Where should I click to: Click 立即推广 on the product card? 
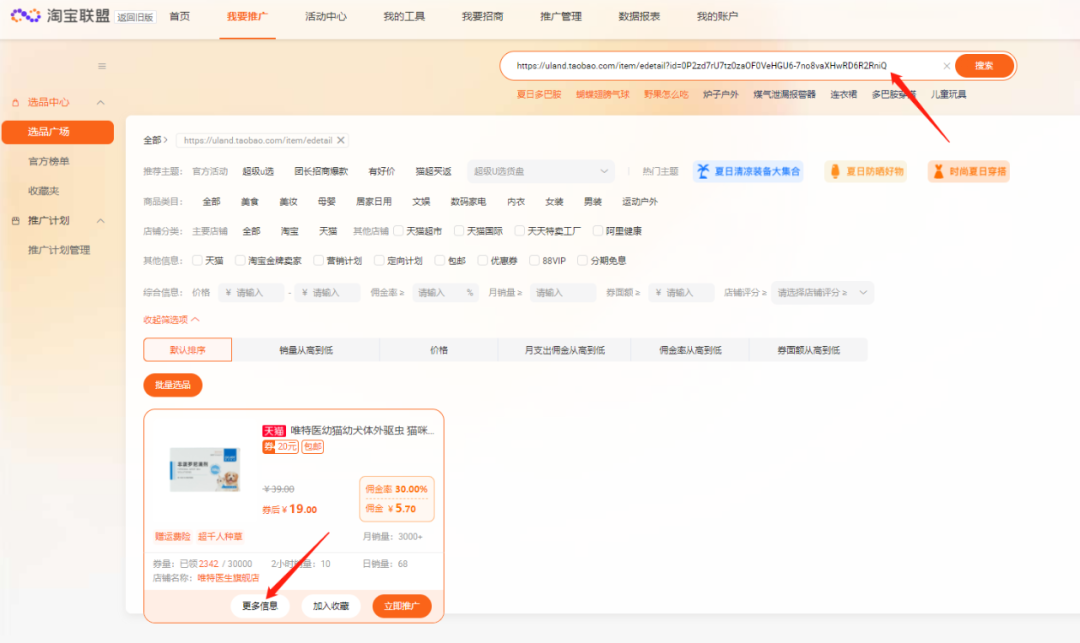pos(402,607)
